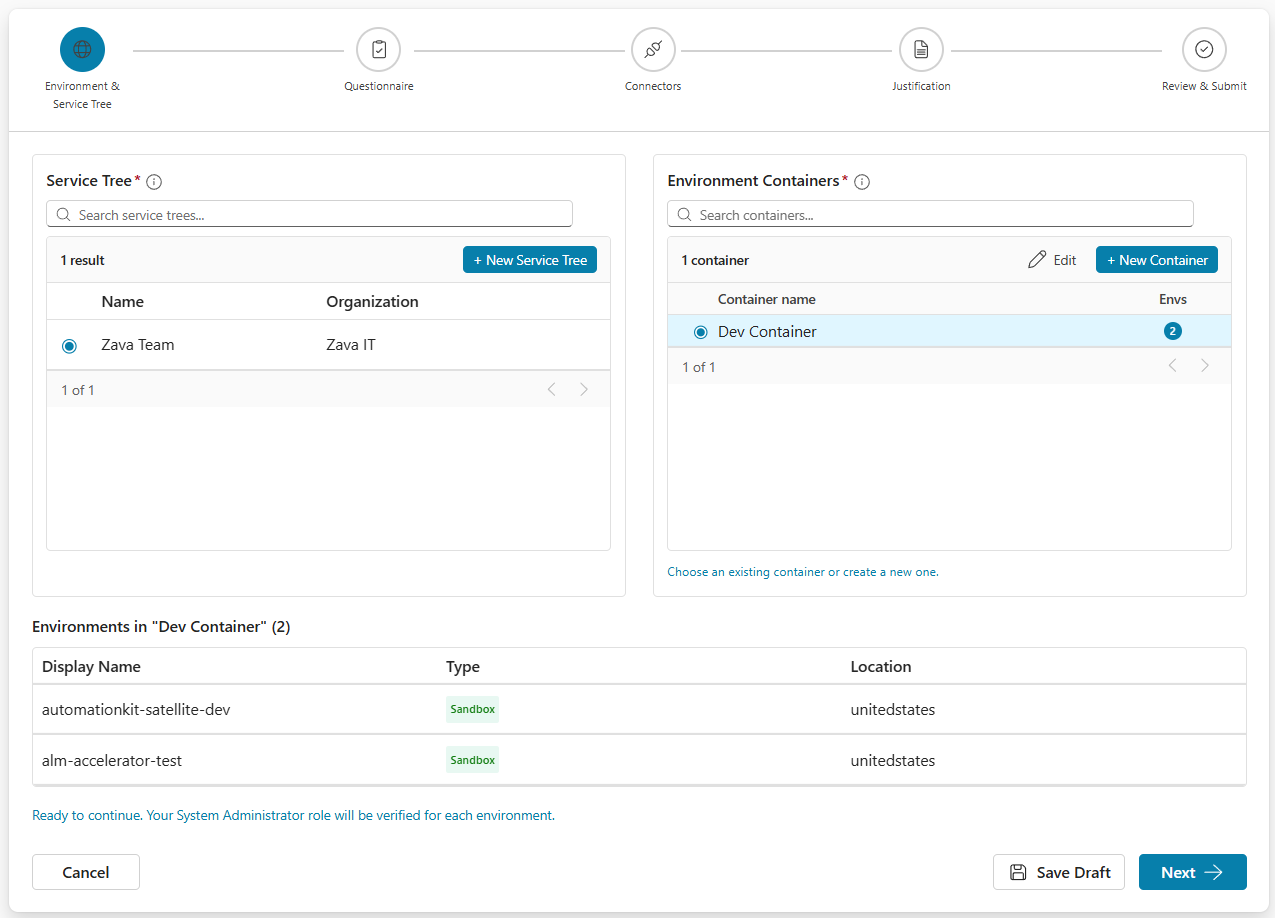Click the info icon next to Service Tree
This screenshot has width=1275, height=918.
(154, 182)
